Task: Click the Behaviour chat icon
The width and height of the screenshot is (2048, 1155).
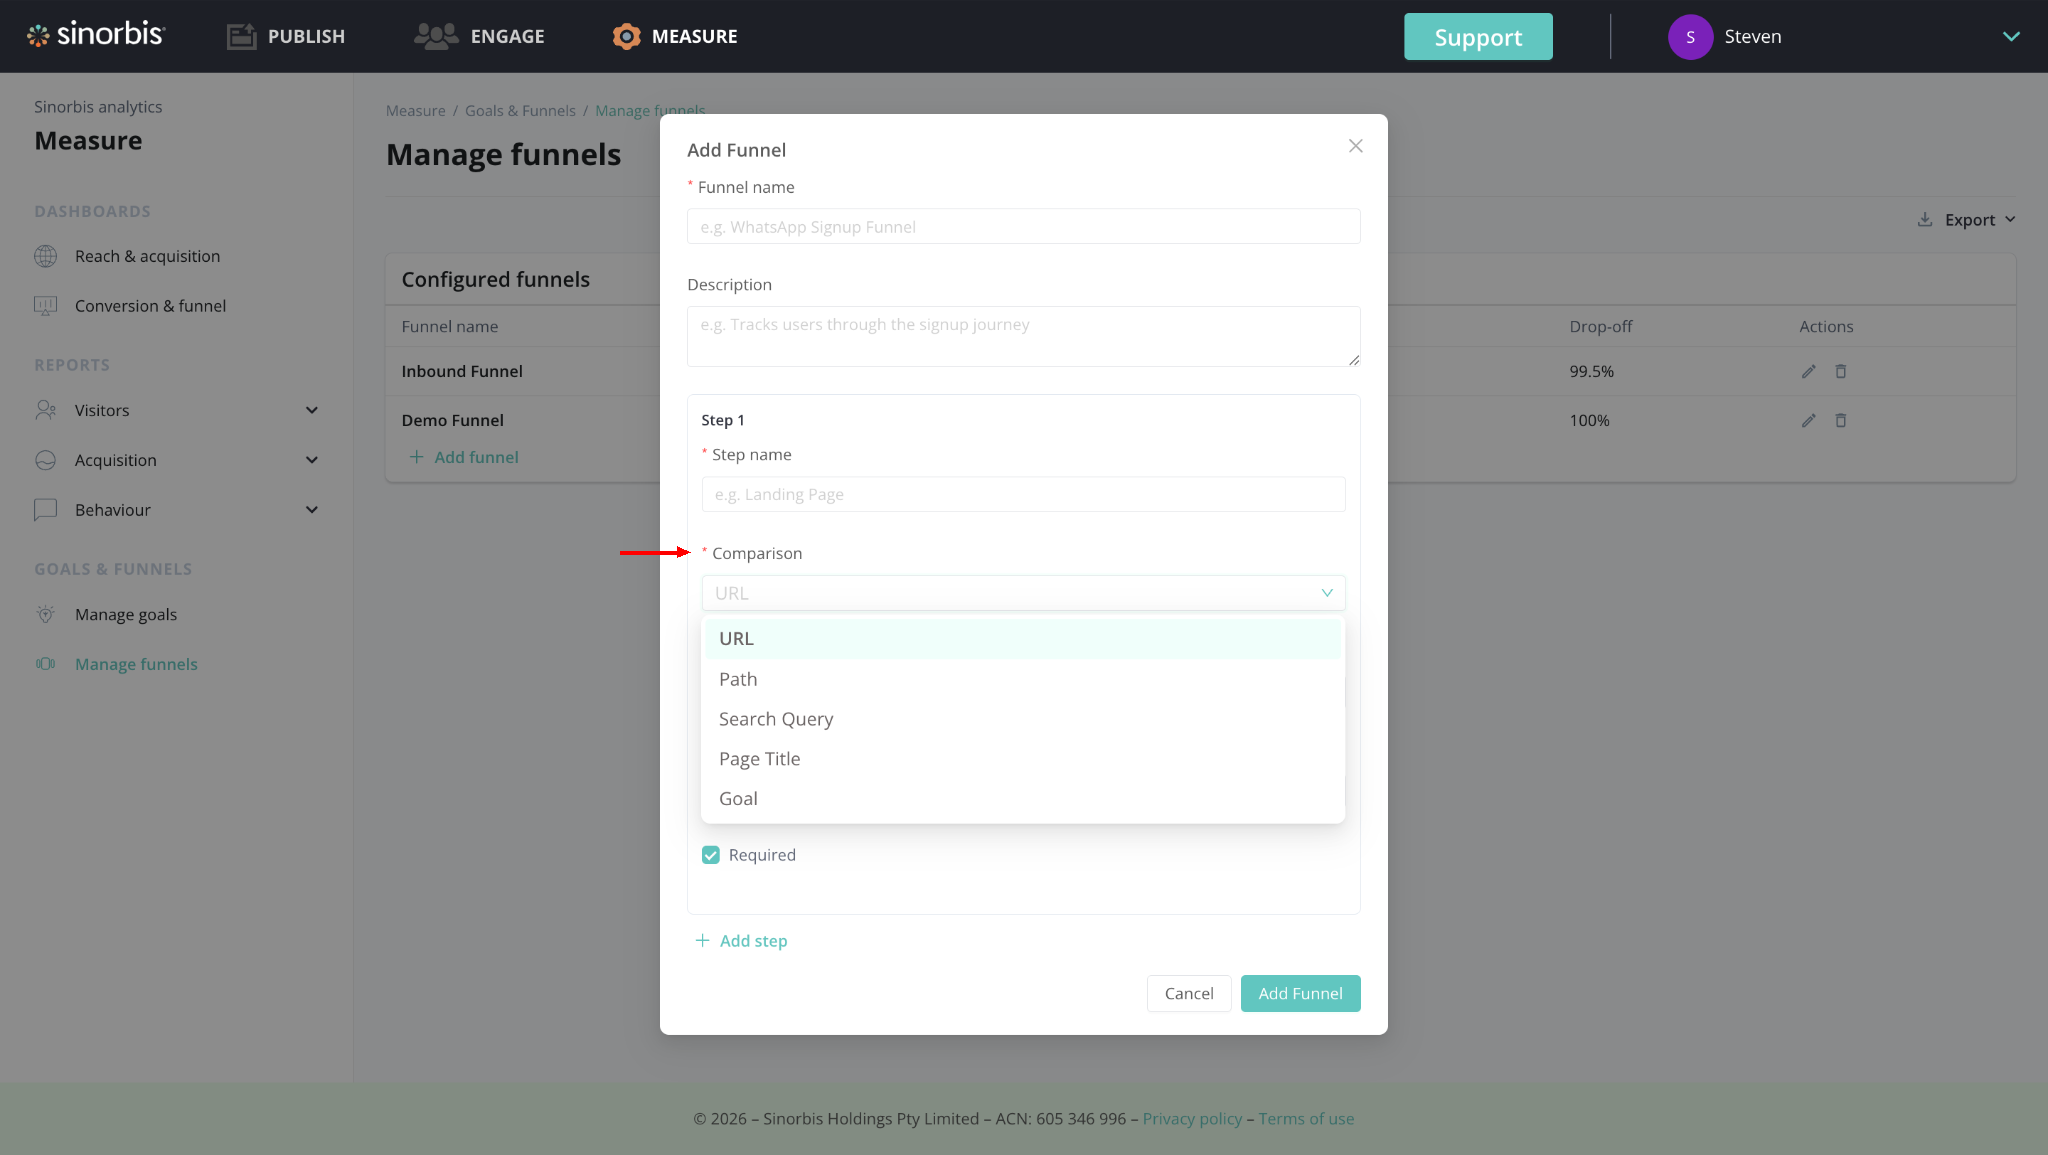Action: point(45,510)
